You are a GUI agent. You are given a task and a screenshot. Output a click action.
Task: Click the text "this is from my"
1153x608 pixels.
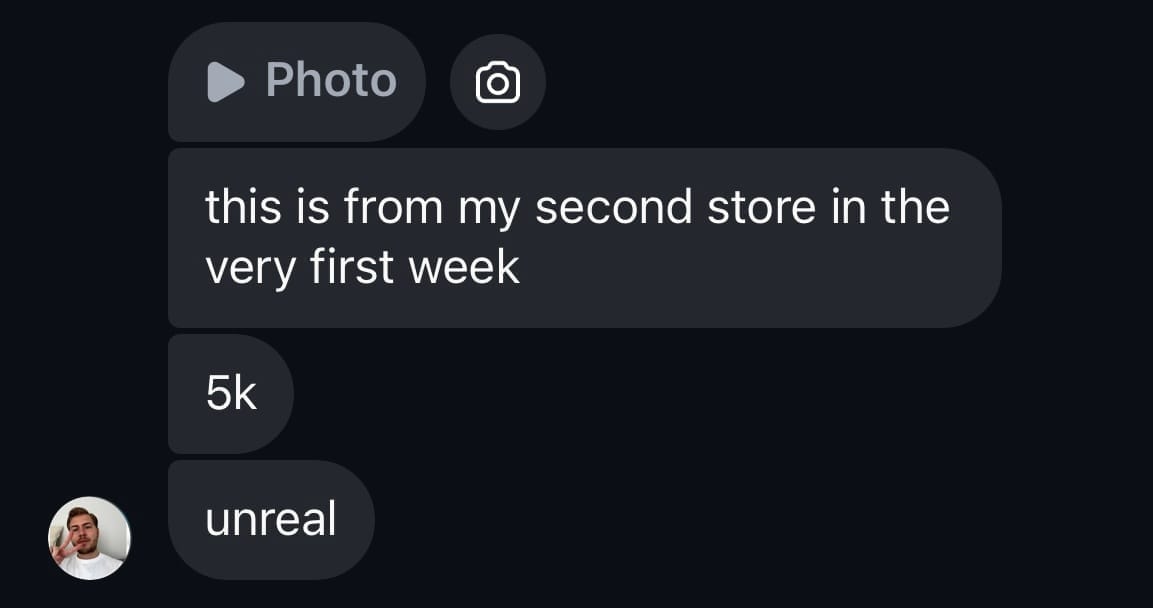point(323,207)
